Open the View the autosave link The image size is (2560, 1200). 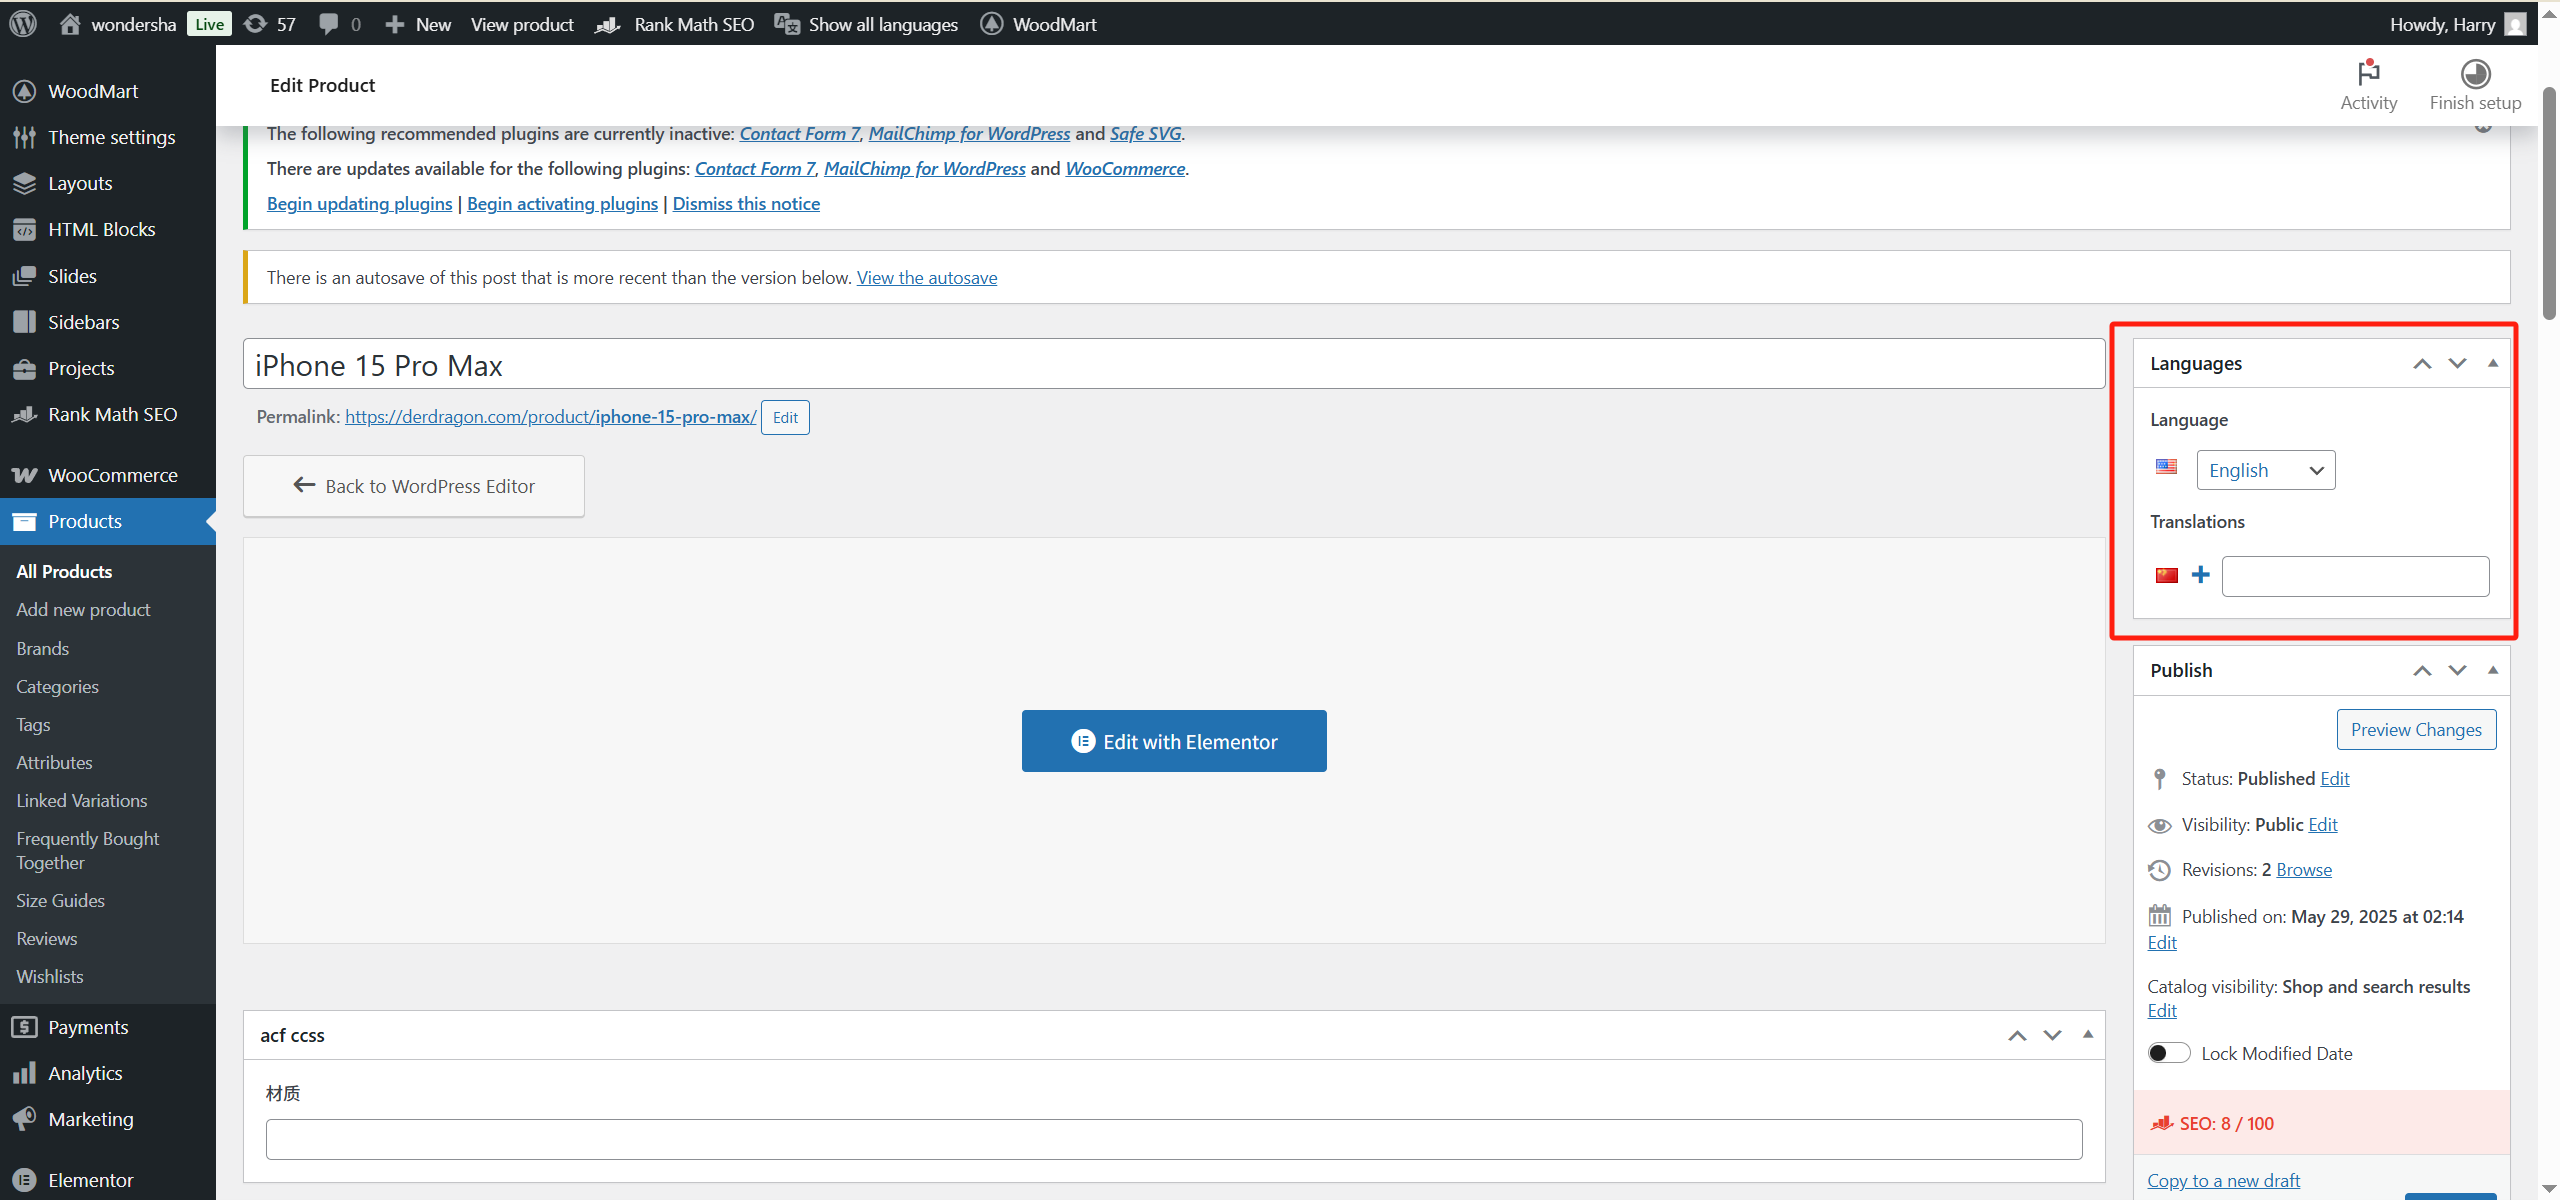click(x=926, y=277)
